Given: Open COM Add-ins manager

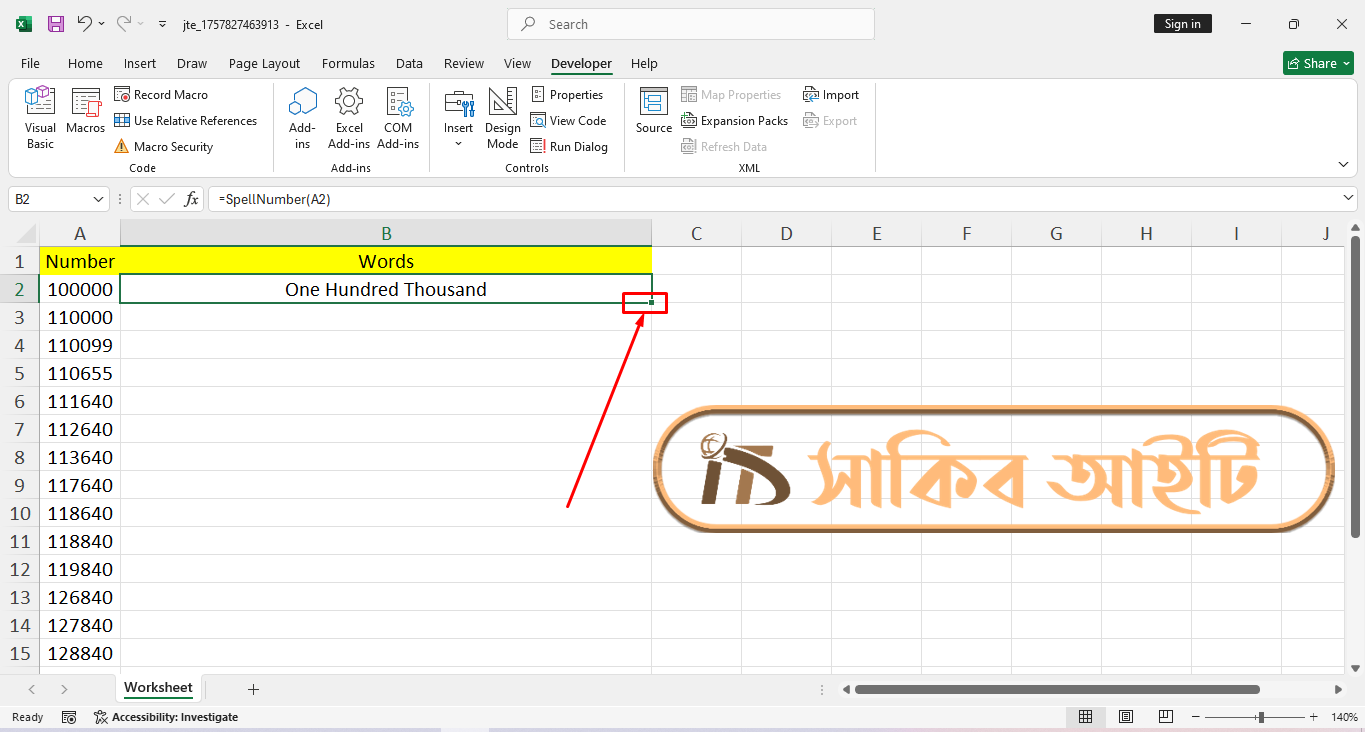Looking at the screenshot, I should click(398, 118).
